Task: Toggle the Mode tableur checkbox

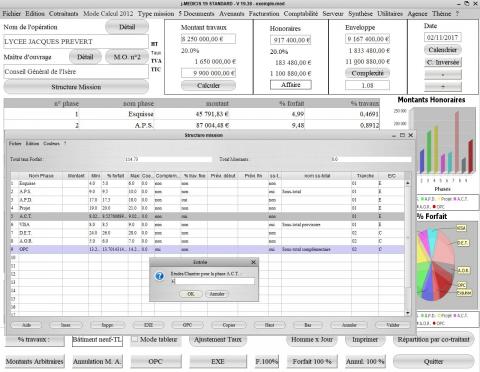Action: pyautogui.click(x=134, y=339)
